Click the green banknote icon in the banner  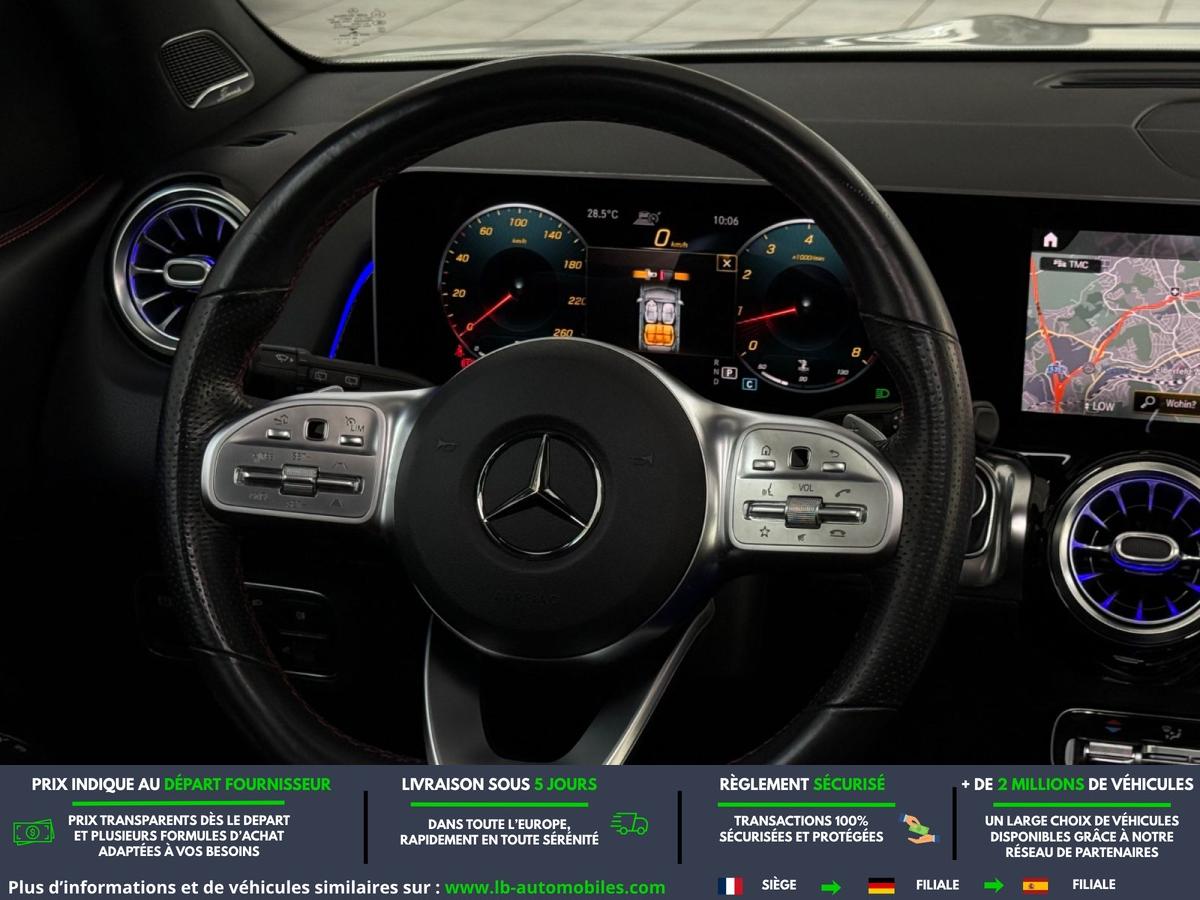click(34, 831)
